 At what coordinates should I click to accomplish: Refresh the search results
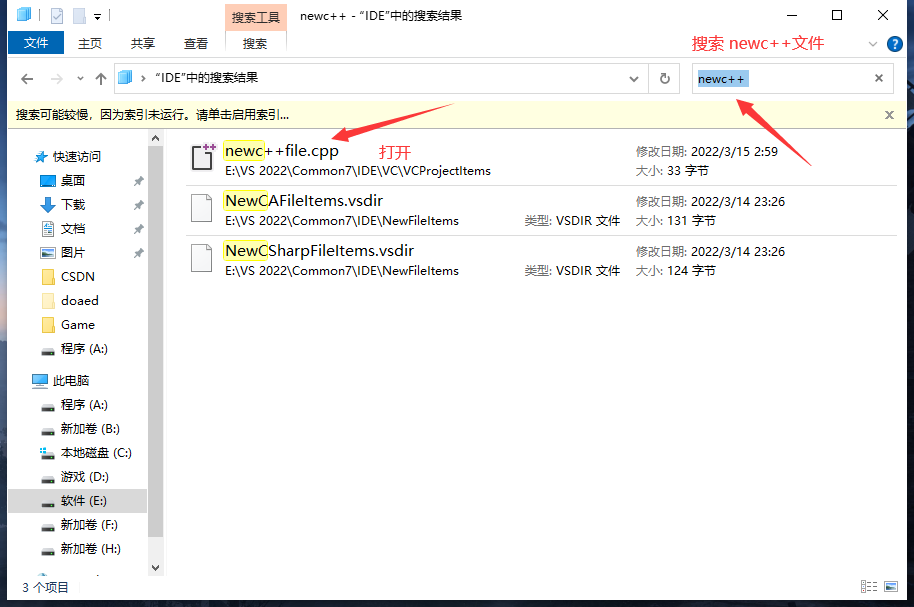665,79
